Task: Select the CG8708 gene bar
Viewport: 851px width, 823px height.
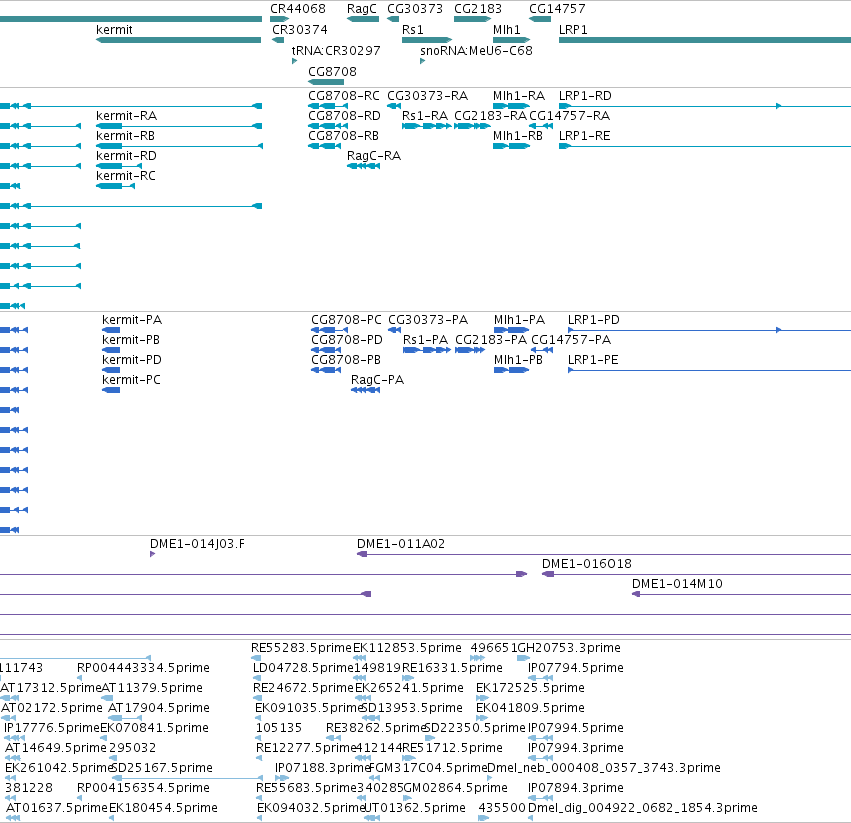Action: tap(326, 82)
